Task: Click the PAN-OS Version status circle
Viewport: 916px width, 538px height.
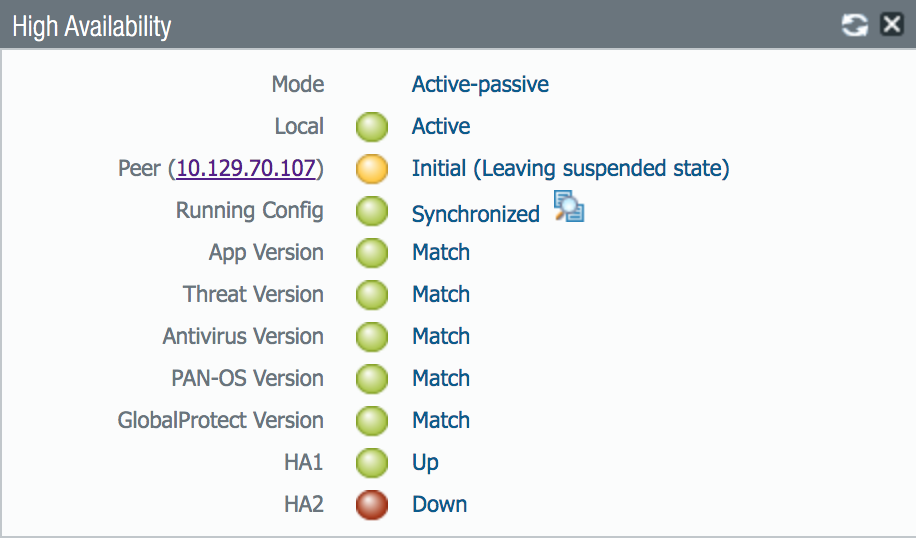Action: pyautogui.click(x=372, y=379)
